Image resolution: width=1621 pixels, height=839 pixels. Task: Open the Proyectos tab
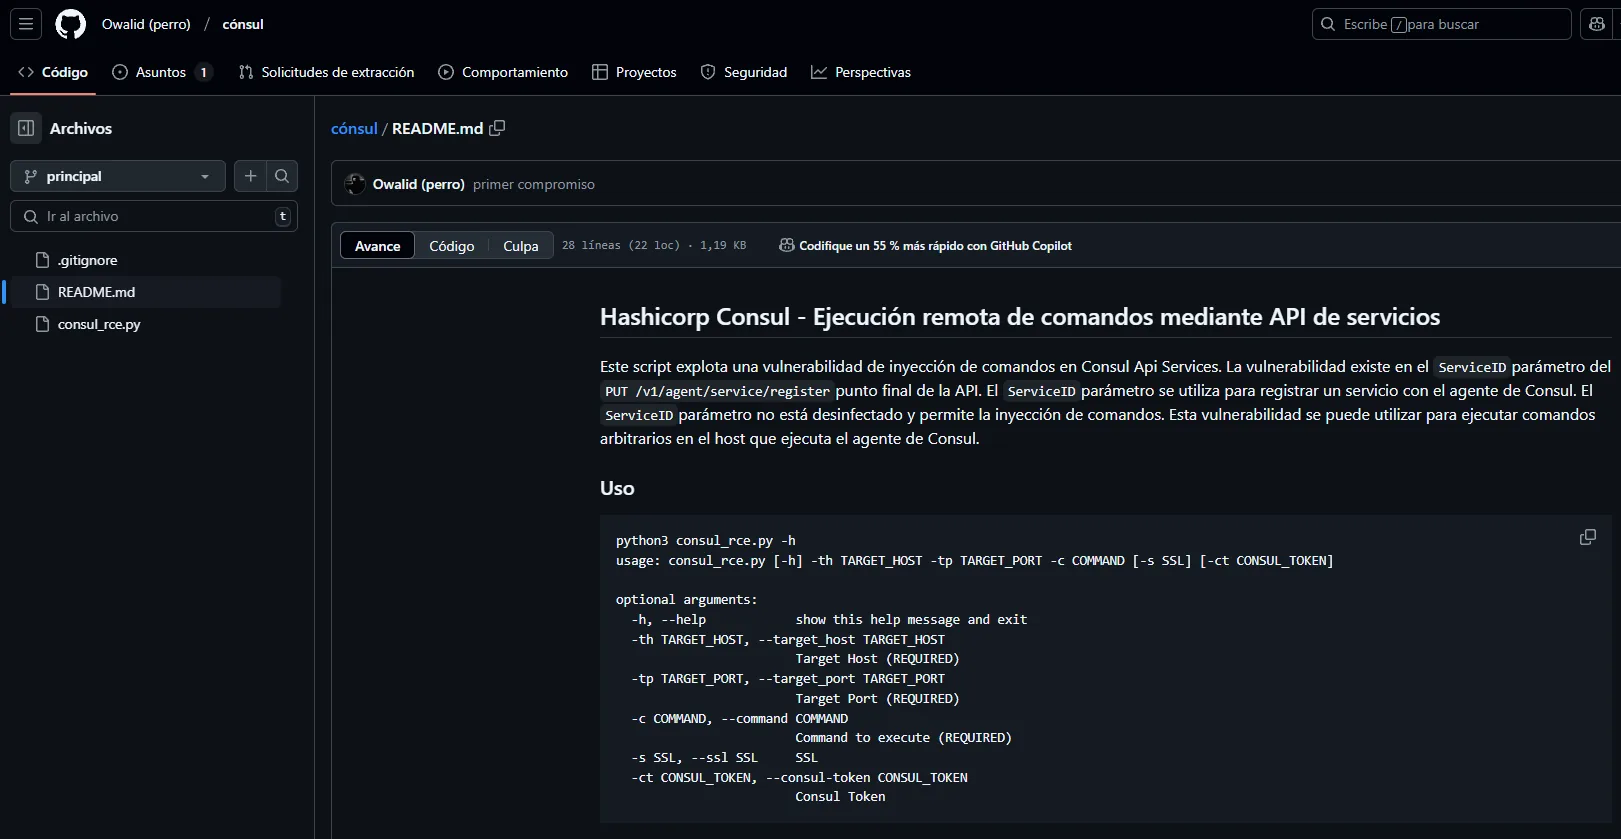pos(634,72)
